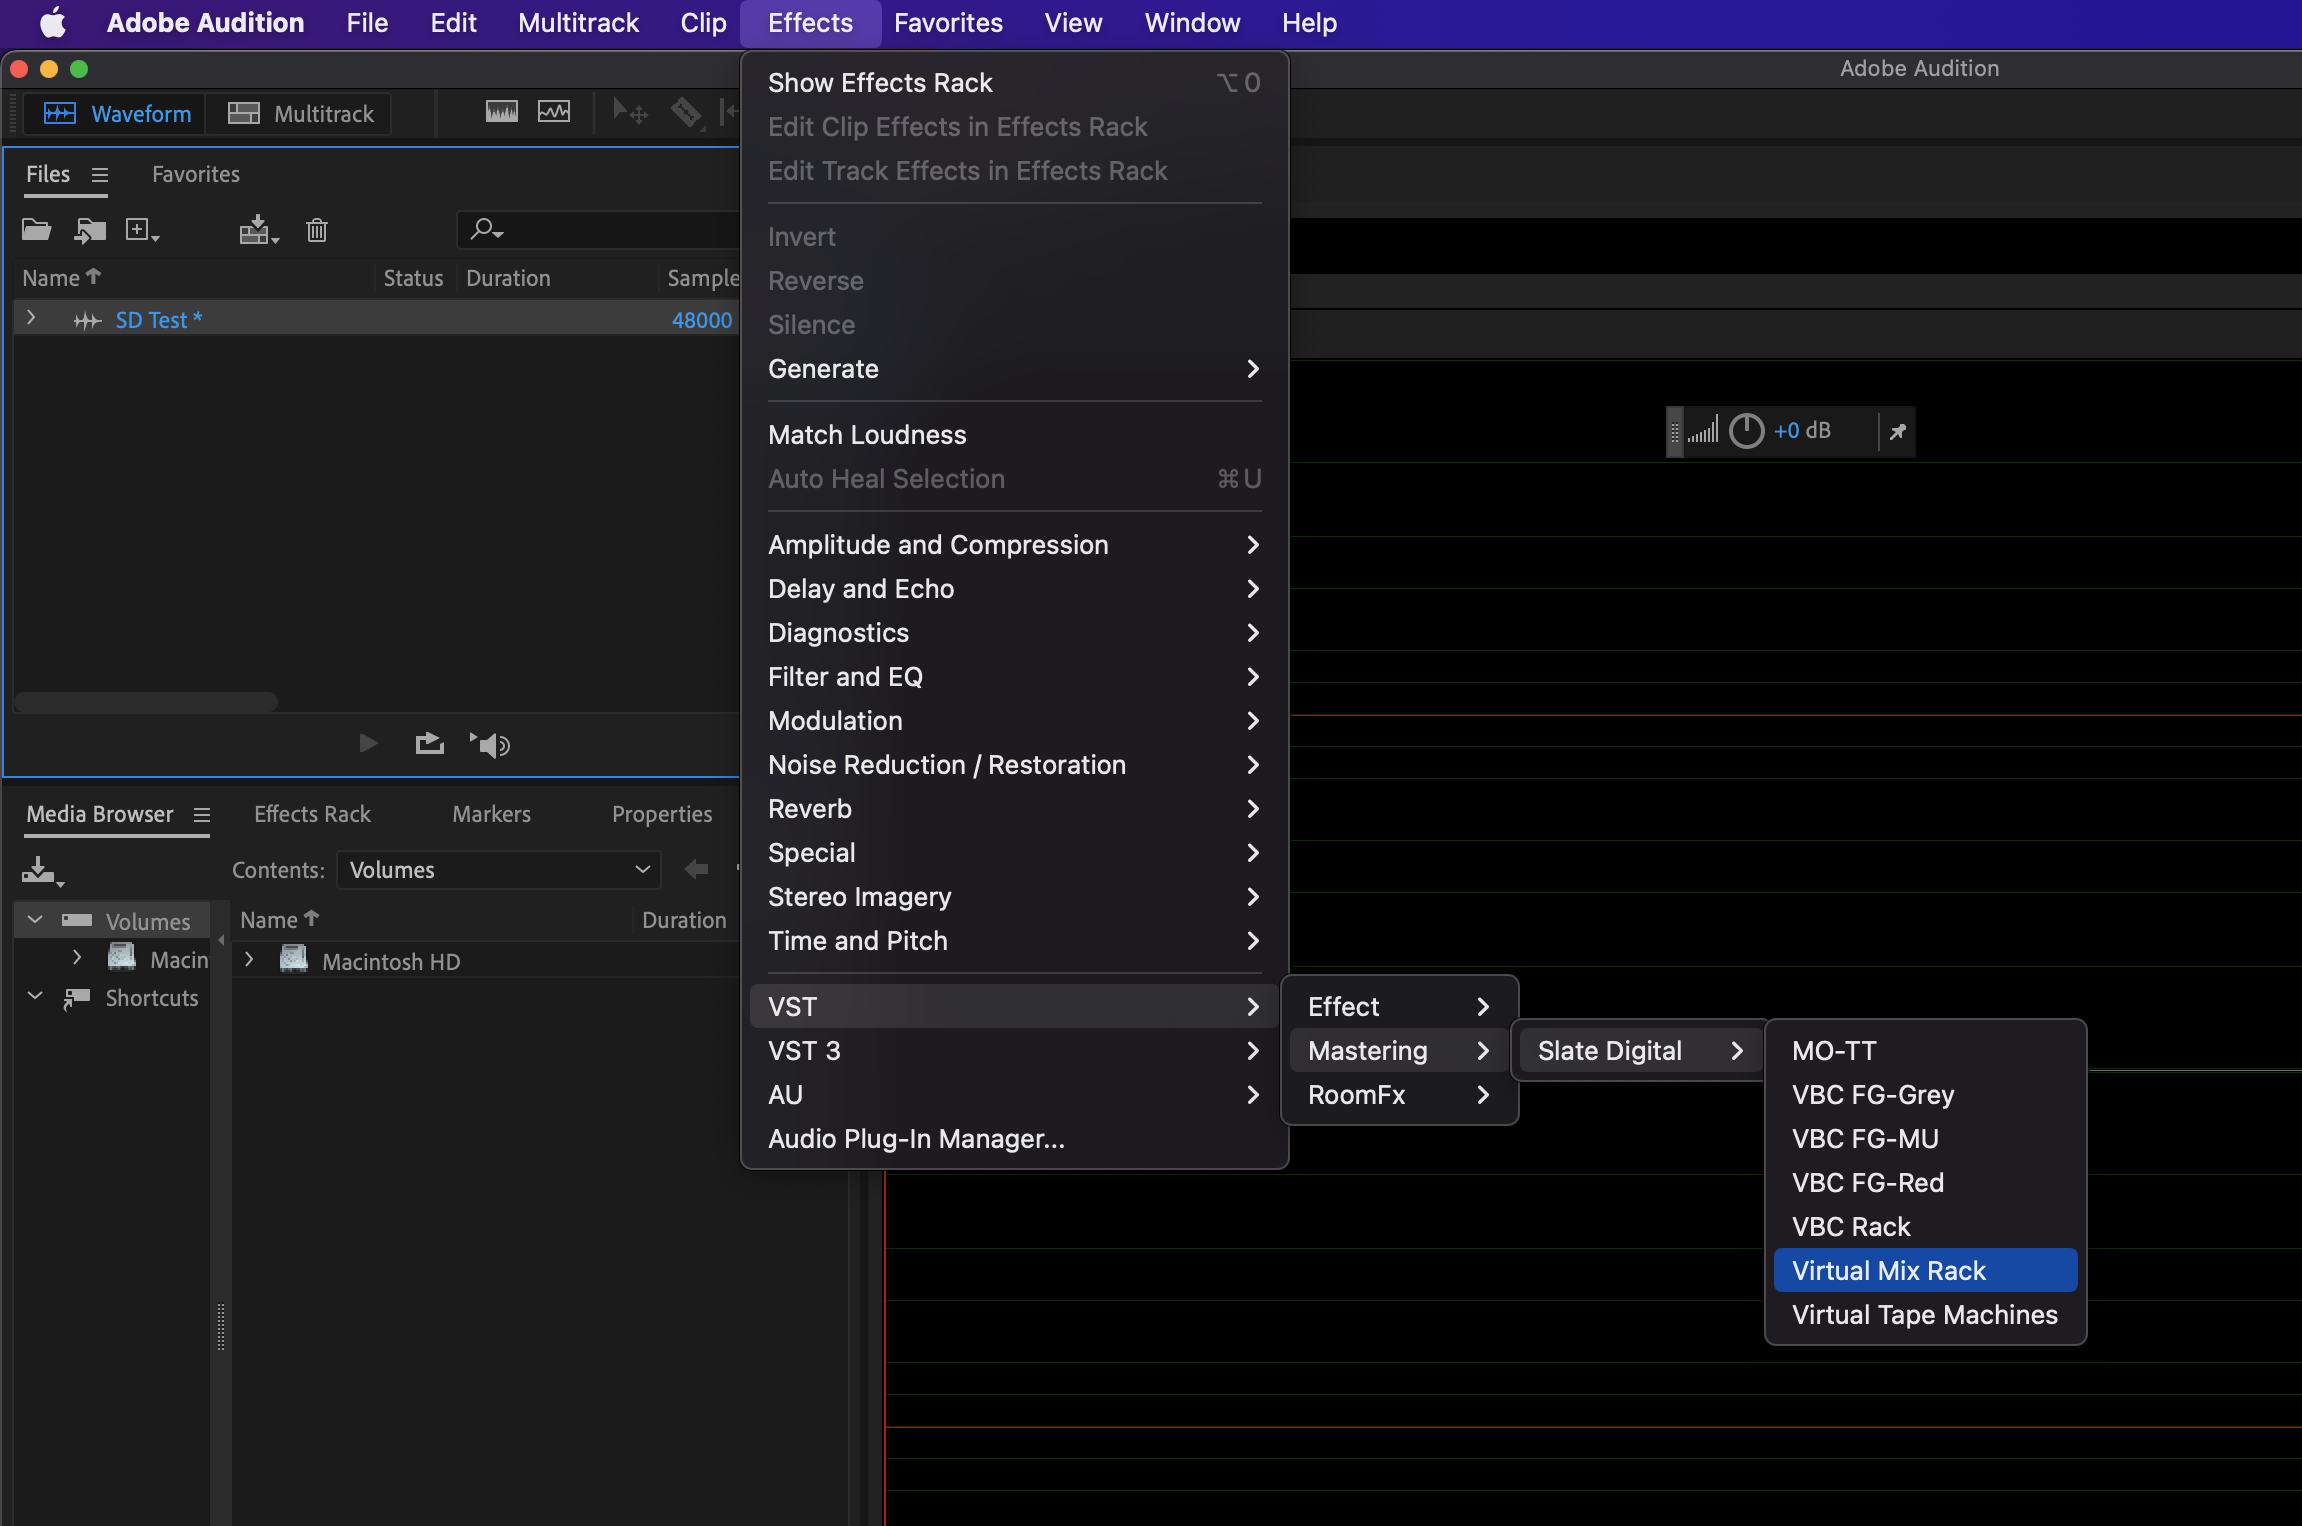Expand the SD Test file row
The height and width of the screenshot is (1526, 2302).
click(31, 318)
